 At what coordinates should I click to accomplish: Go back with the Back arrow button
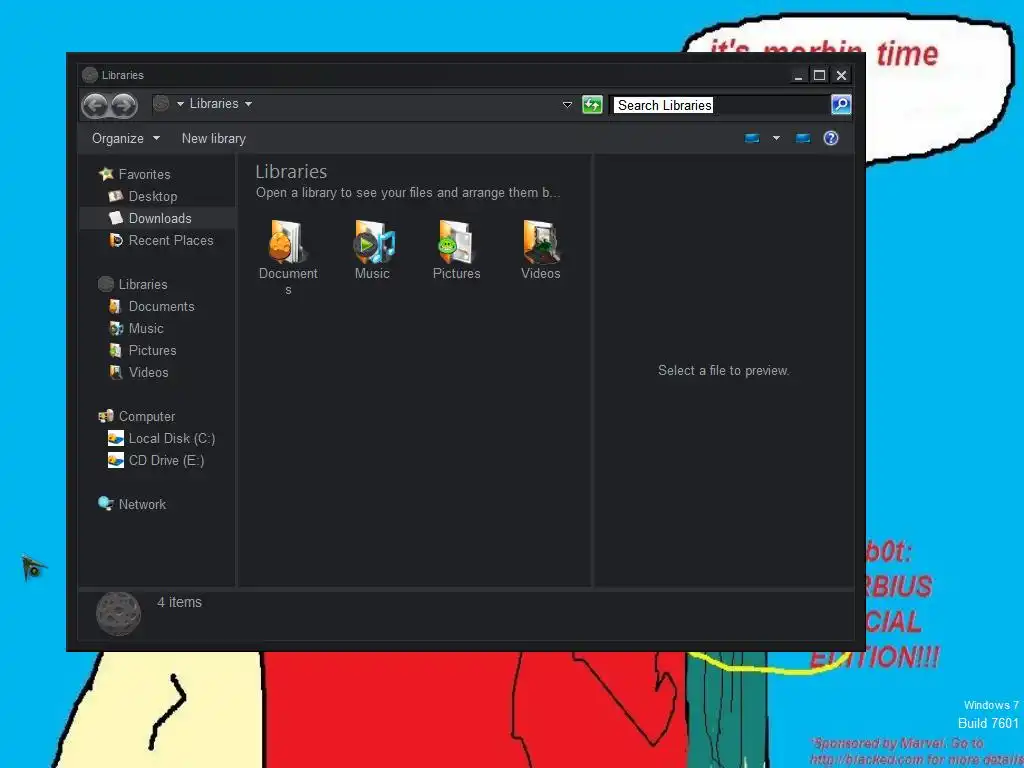coord(95,105)
